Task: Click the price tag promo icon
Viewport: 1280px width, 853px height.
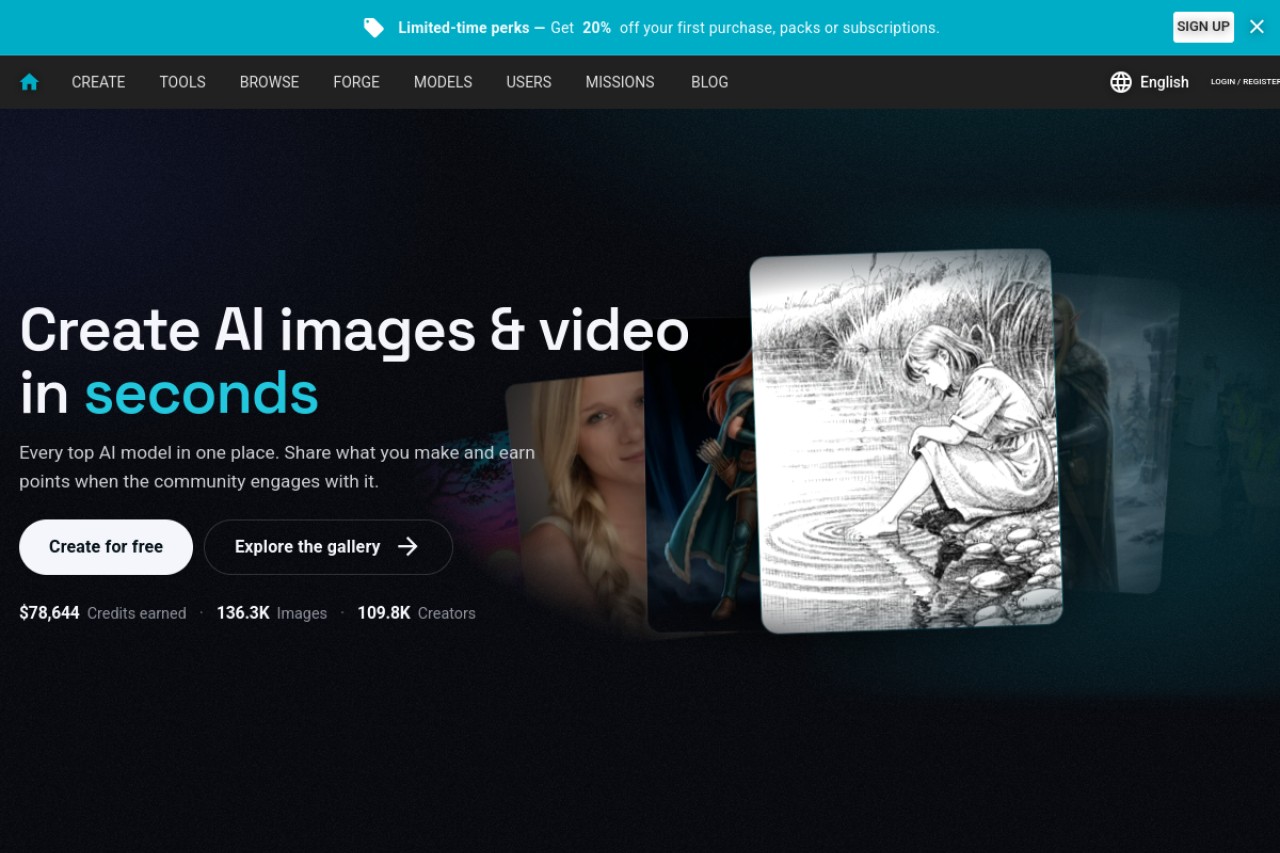Action: [x=374, y=28]
